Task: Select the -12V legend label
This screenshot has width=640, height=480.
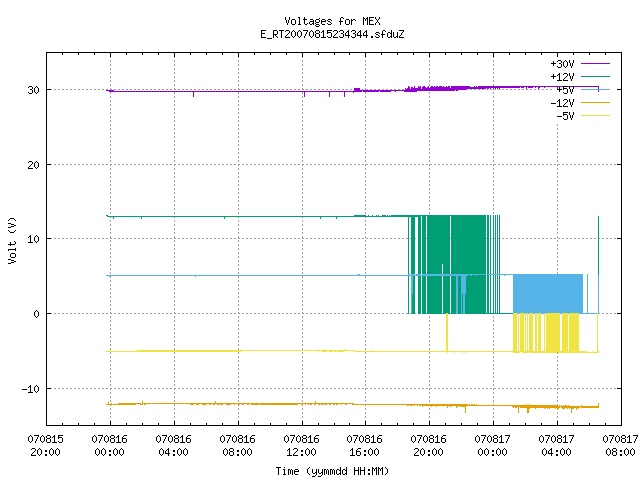Action: coord(562,103)
